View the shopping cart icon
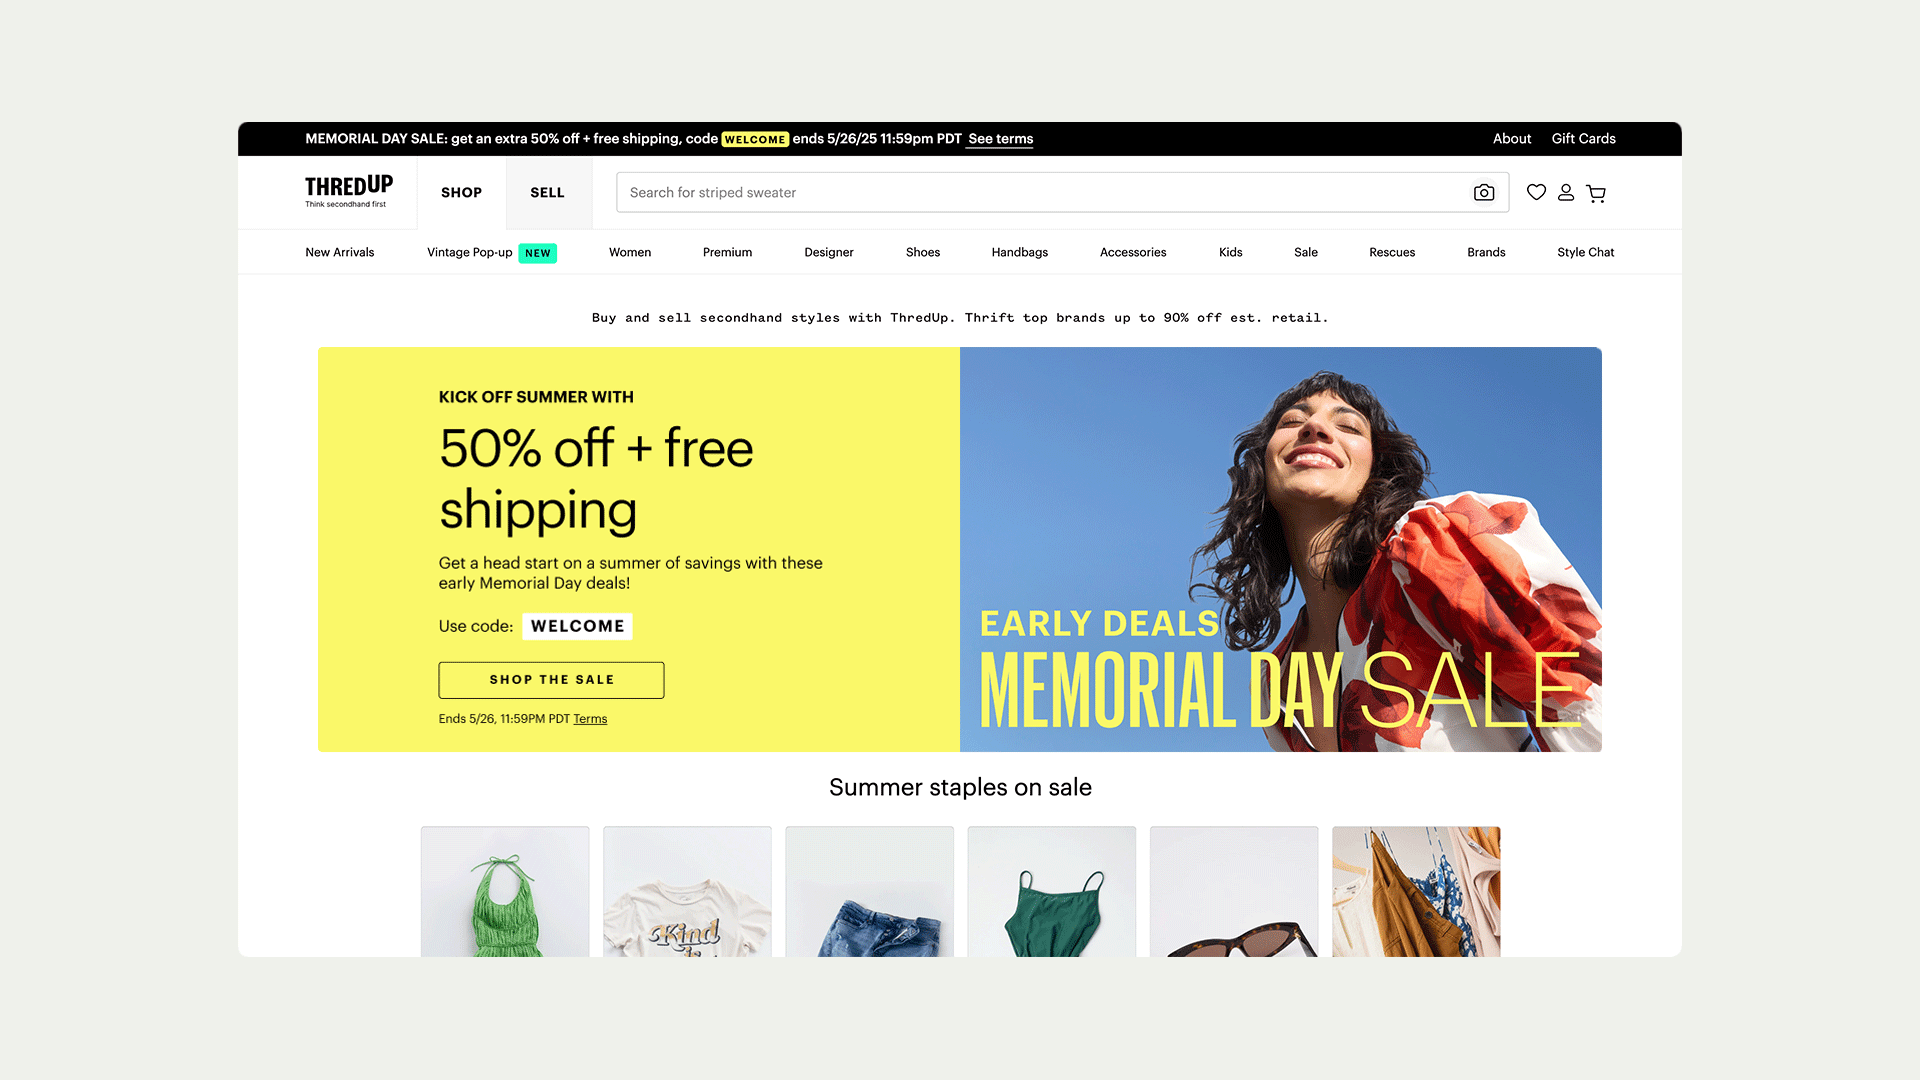The width and height of the screenshot is (1920, 1080). (1596, 193)
